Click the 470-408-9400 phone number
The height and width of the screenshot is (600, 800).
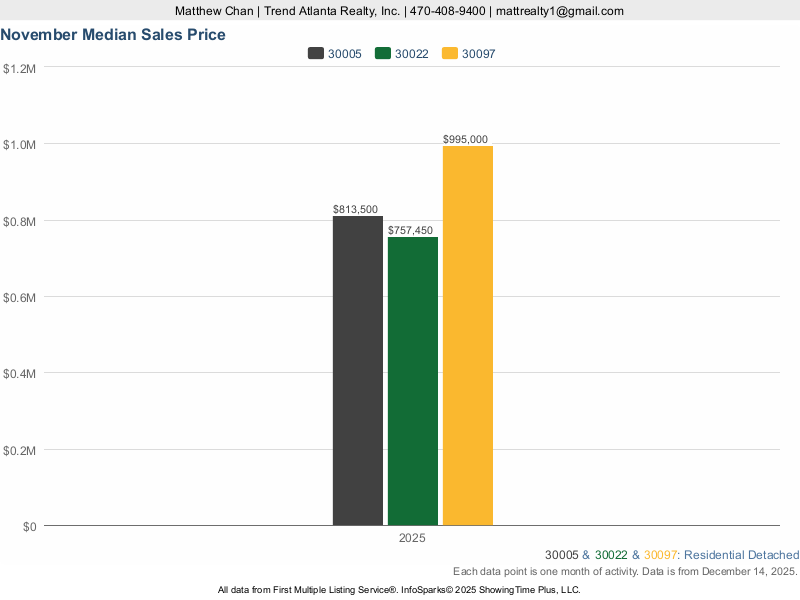click(448, 11)
